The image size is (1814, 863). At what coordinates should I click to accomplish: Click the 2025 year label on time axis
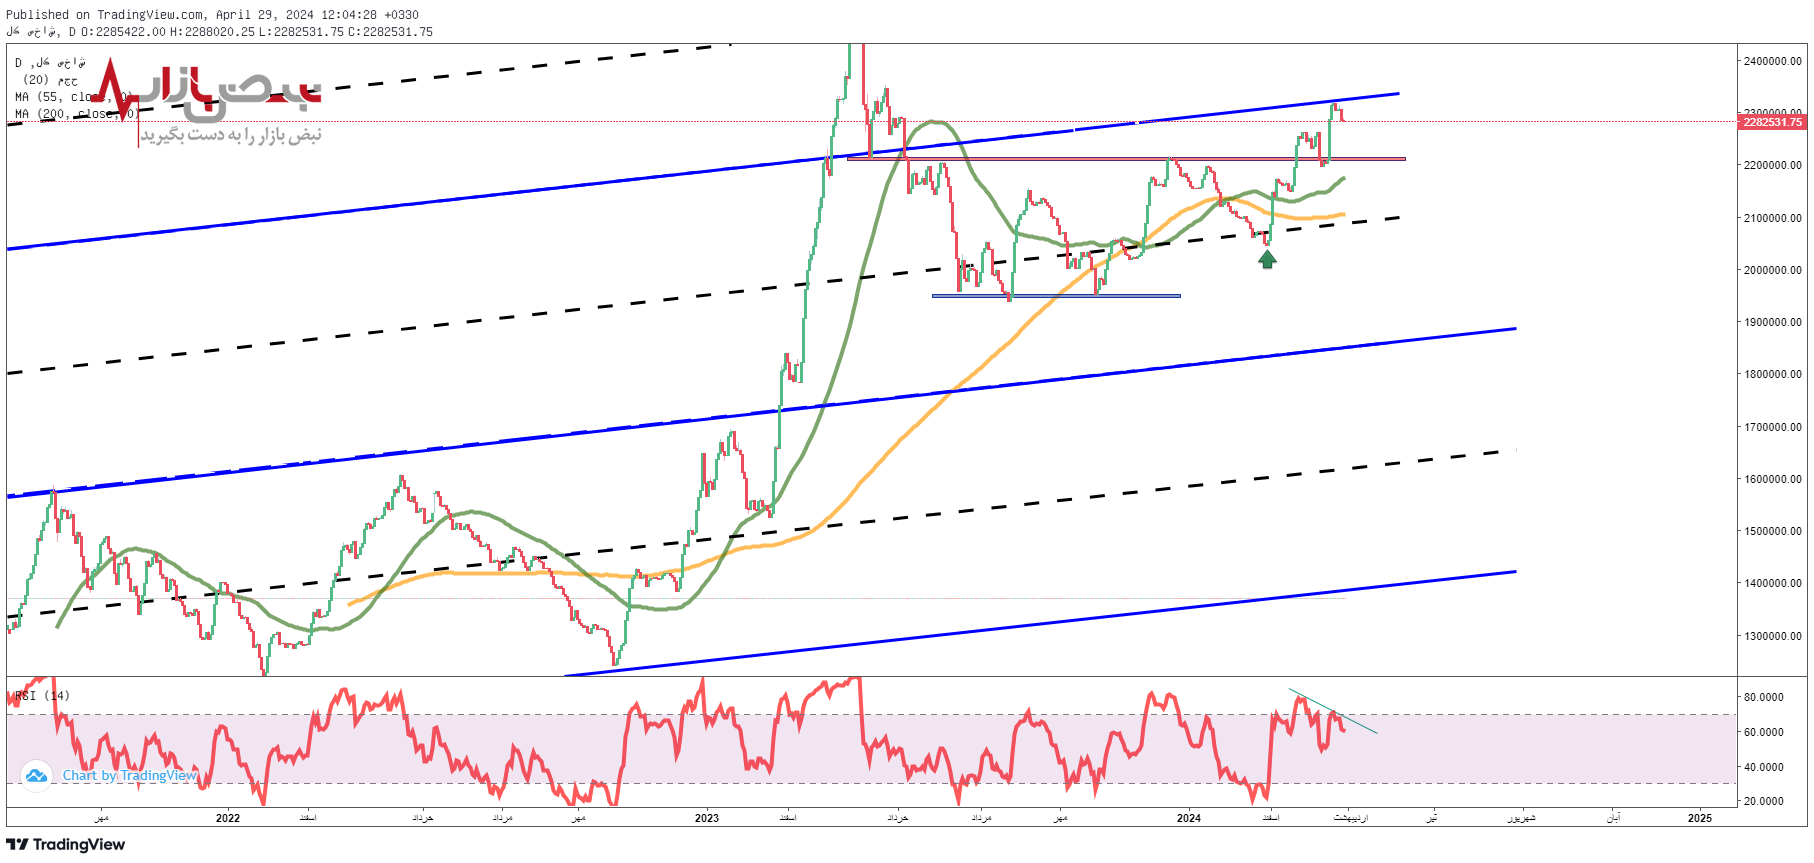(1700, 818)
